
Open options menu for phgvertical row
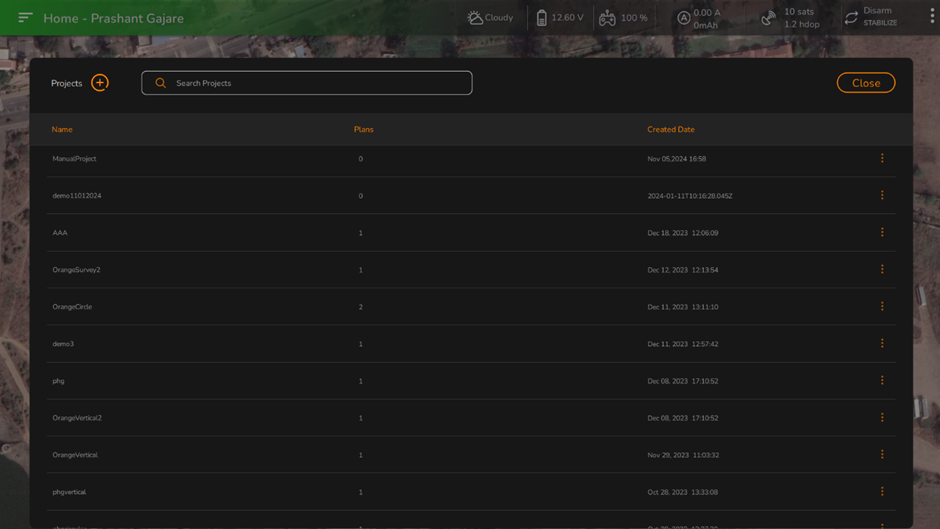[882, 491]
